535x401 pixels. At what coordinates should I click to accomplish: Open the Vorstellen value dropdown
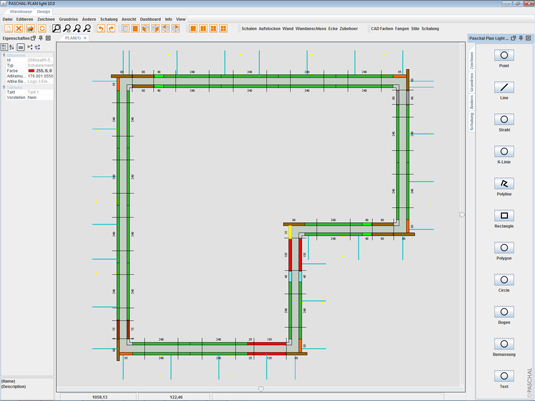[x=40, y=98]
